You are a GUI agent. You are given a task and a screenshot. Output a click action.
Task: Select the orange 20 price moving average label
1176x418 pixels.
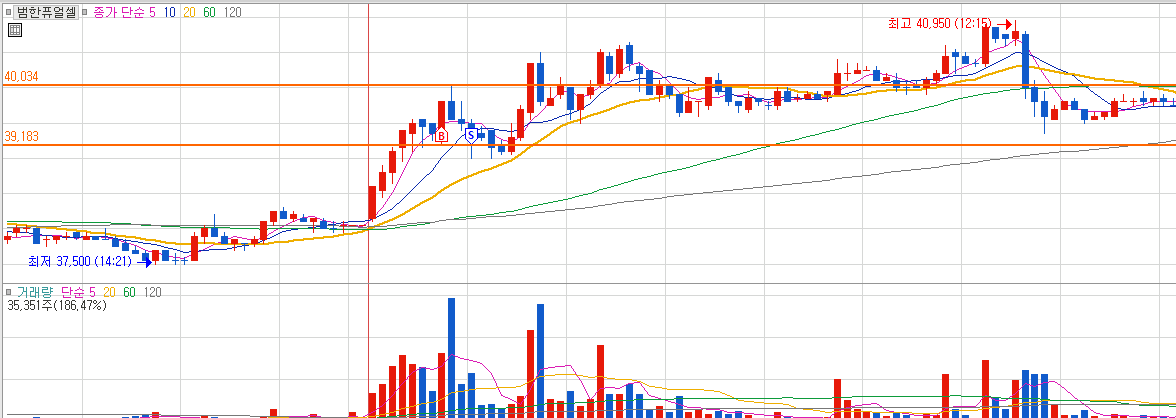click(189, 13)
